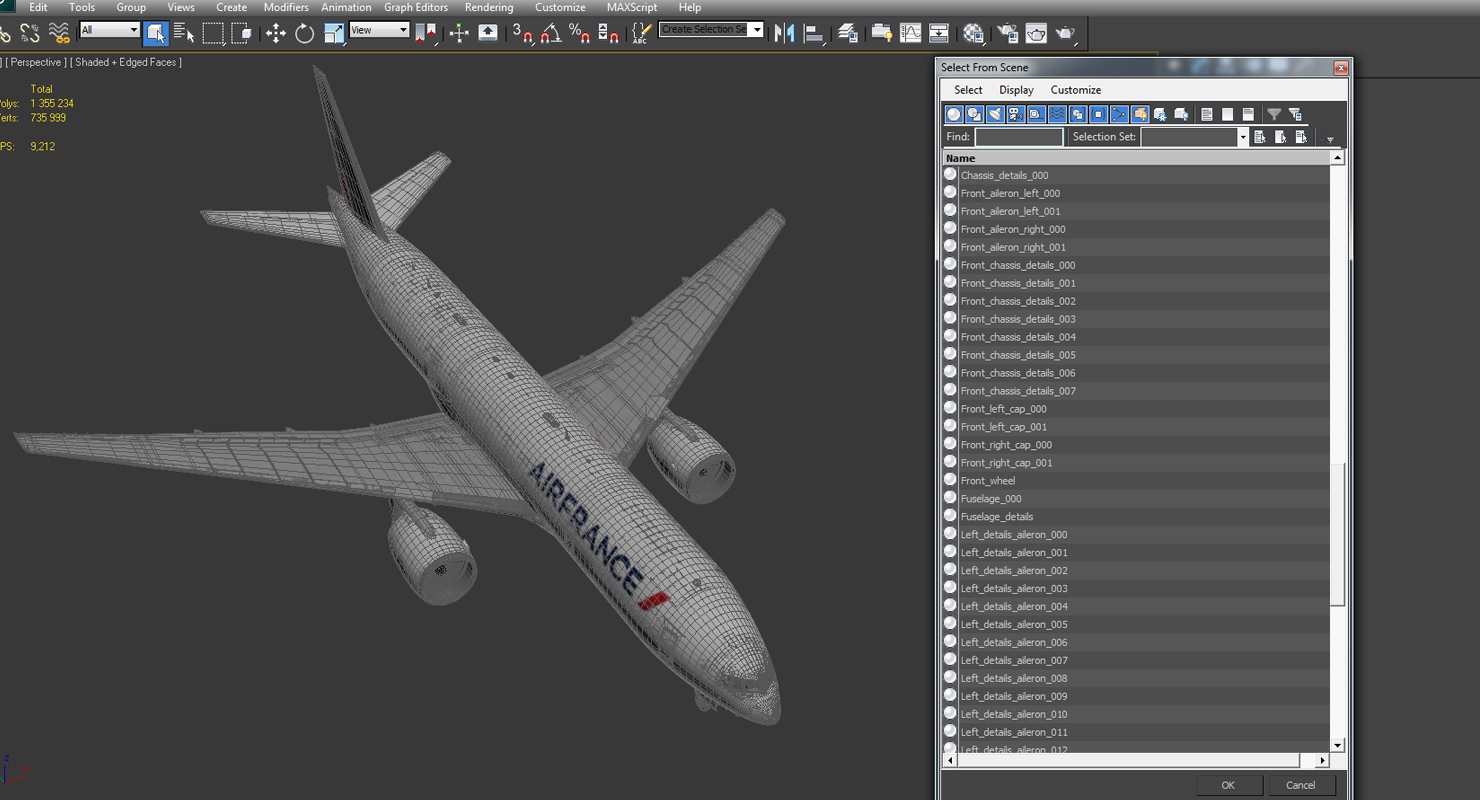This screenshot has width=1480, height=800.
Task: Select the Select Object tool
Action: pyautogui.click(x=155, y=33)
